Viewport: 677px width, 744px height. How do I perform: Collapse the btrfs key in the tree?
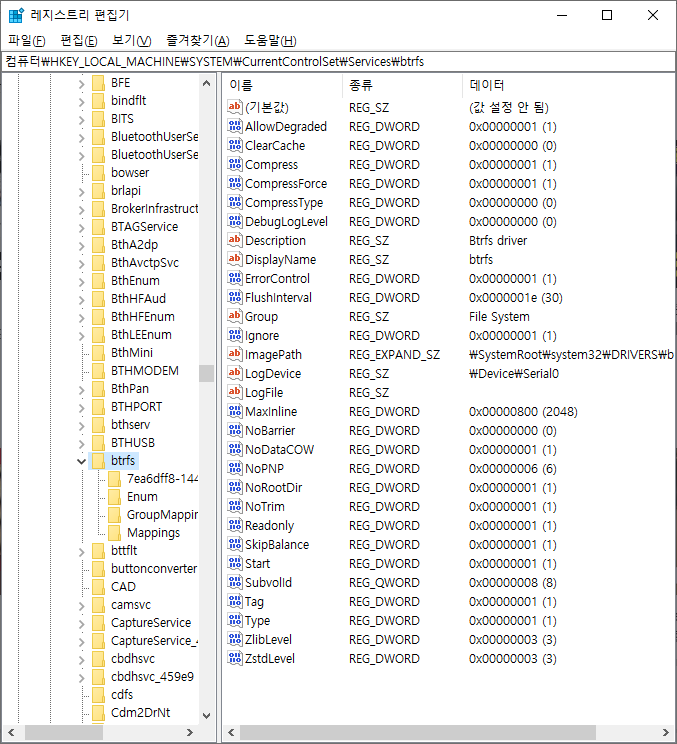point(81,461)
